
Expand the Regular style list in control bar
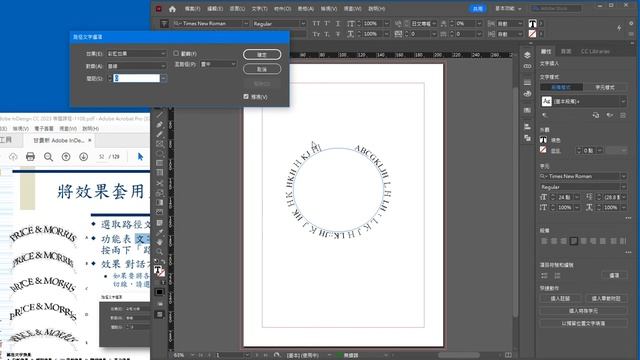[303, 24]
